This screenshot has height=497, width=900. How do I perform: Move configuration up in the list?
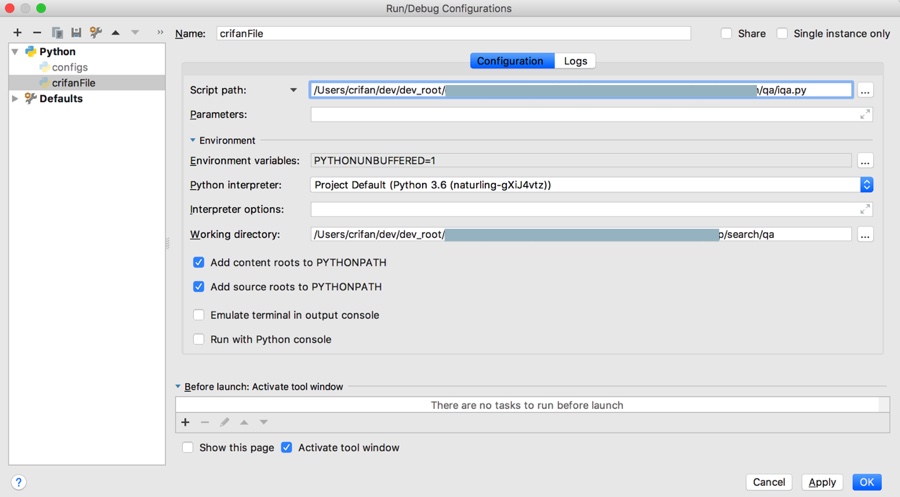point(115,33)
